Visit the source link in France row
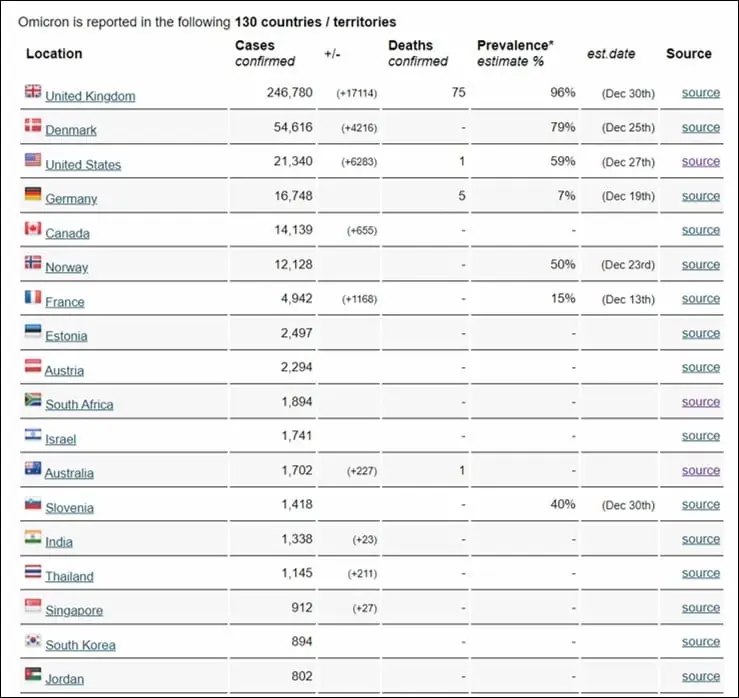This screenshot has width=739, height=698. pyautogui.click(x=701, y=299)
